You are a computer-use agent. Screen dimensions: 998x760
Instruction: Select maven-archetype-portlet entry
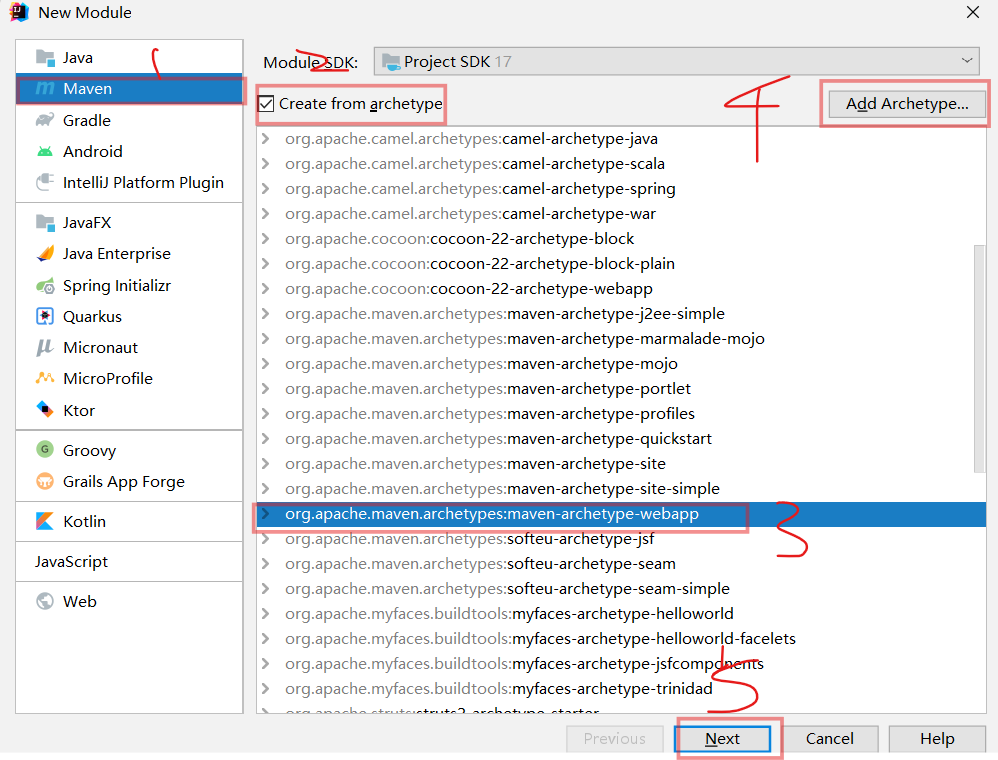[488, 389]
